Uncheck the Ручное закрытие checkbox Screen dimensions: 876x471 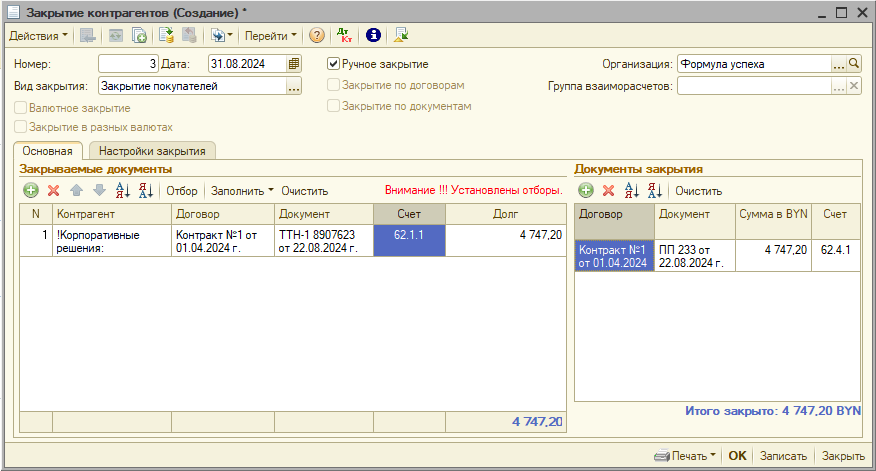coord(334,64)
